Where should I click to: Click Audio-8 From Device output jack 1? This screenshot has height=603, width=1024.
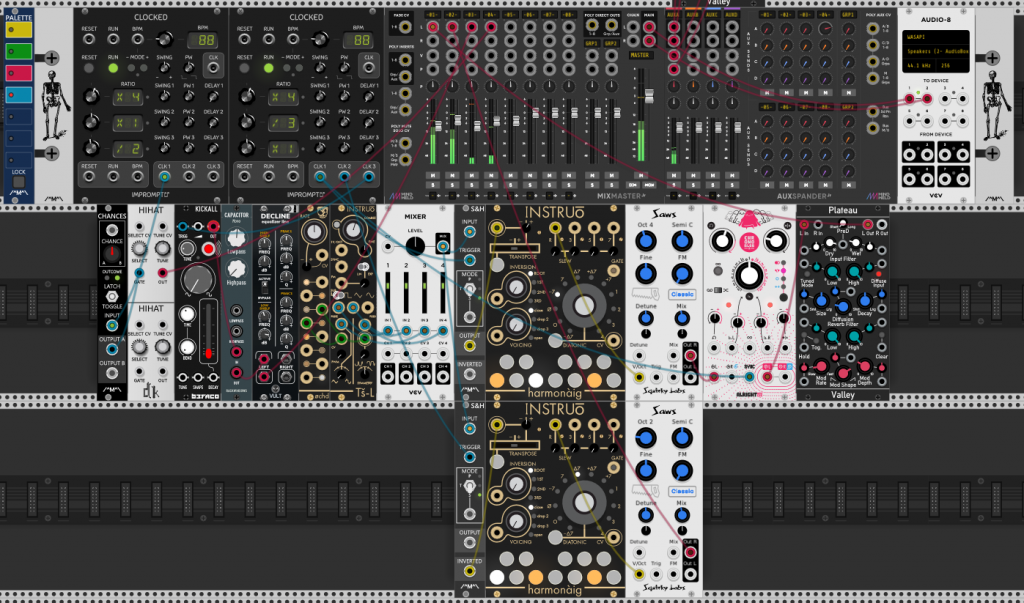click(x=910, y=154)
